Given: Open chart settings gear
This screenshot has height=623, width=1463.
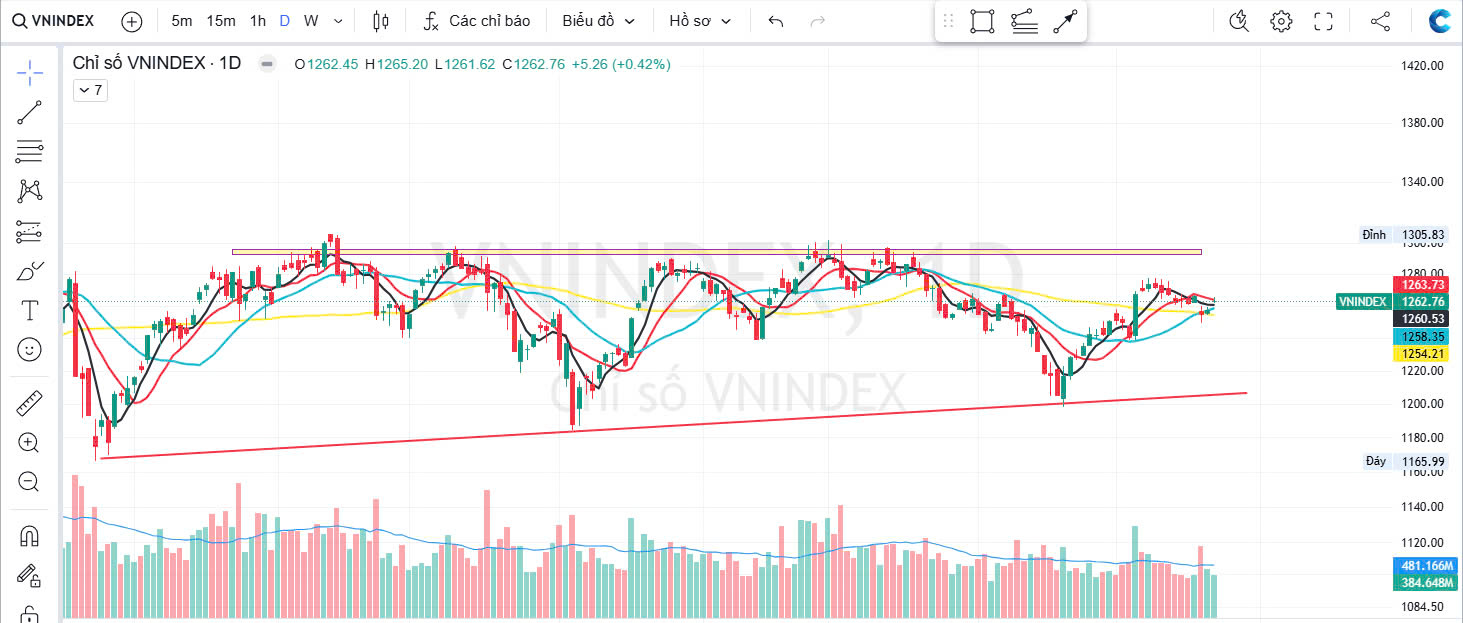Looking at the screenshot, I should (1281, 21).
